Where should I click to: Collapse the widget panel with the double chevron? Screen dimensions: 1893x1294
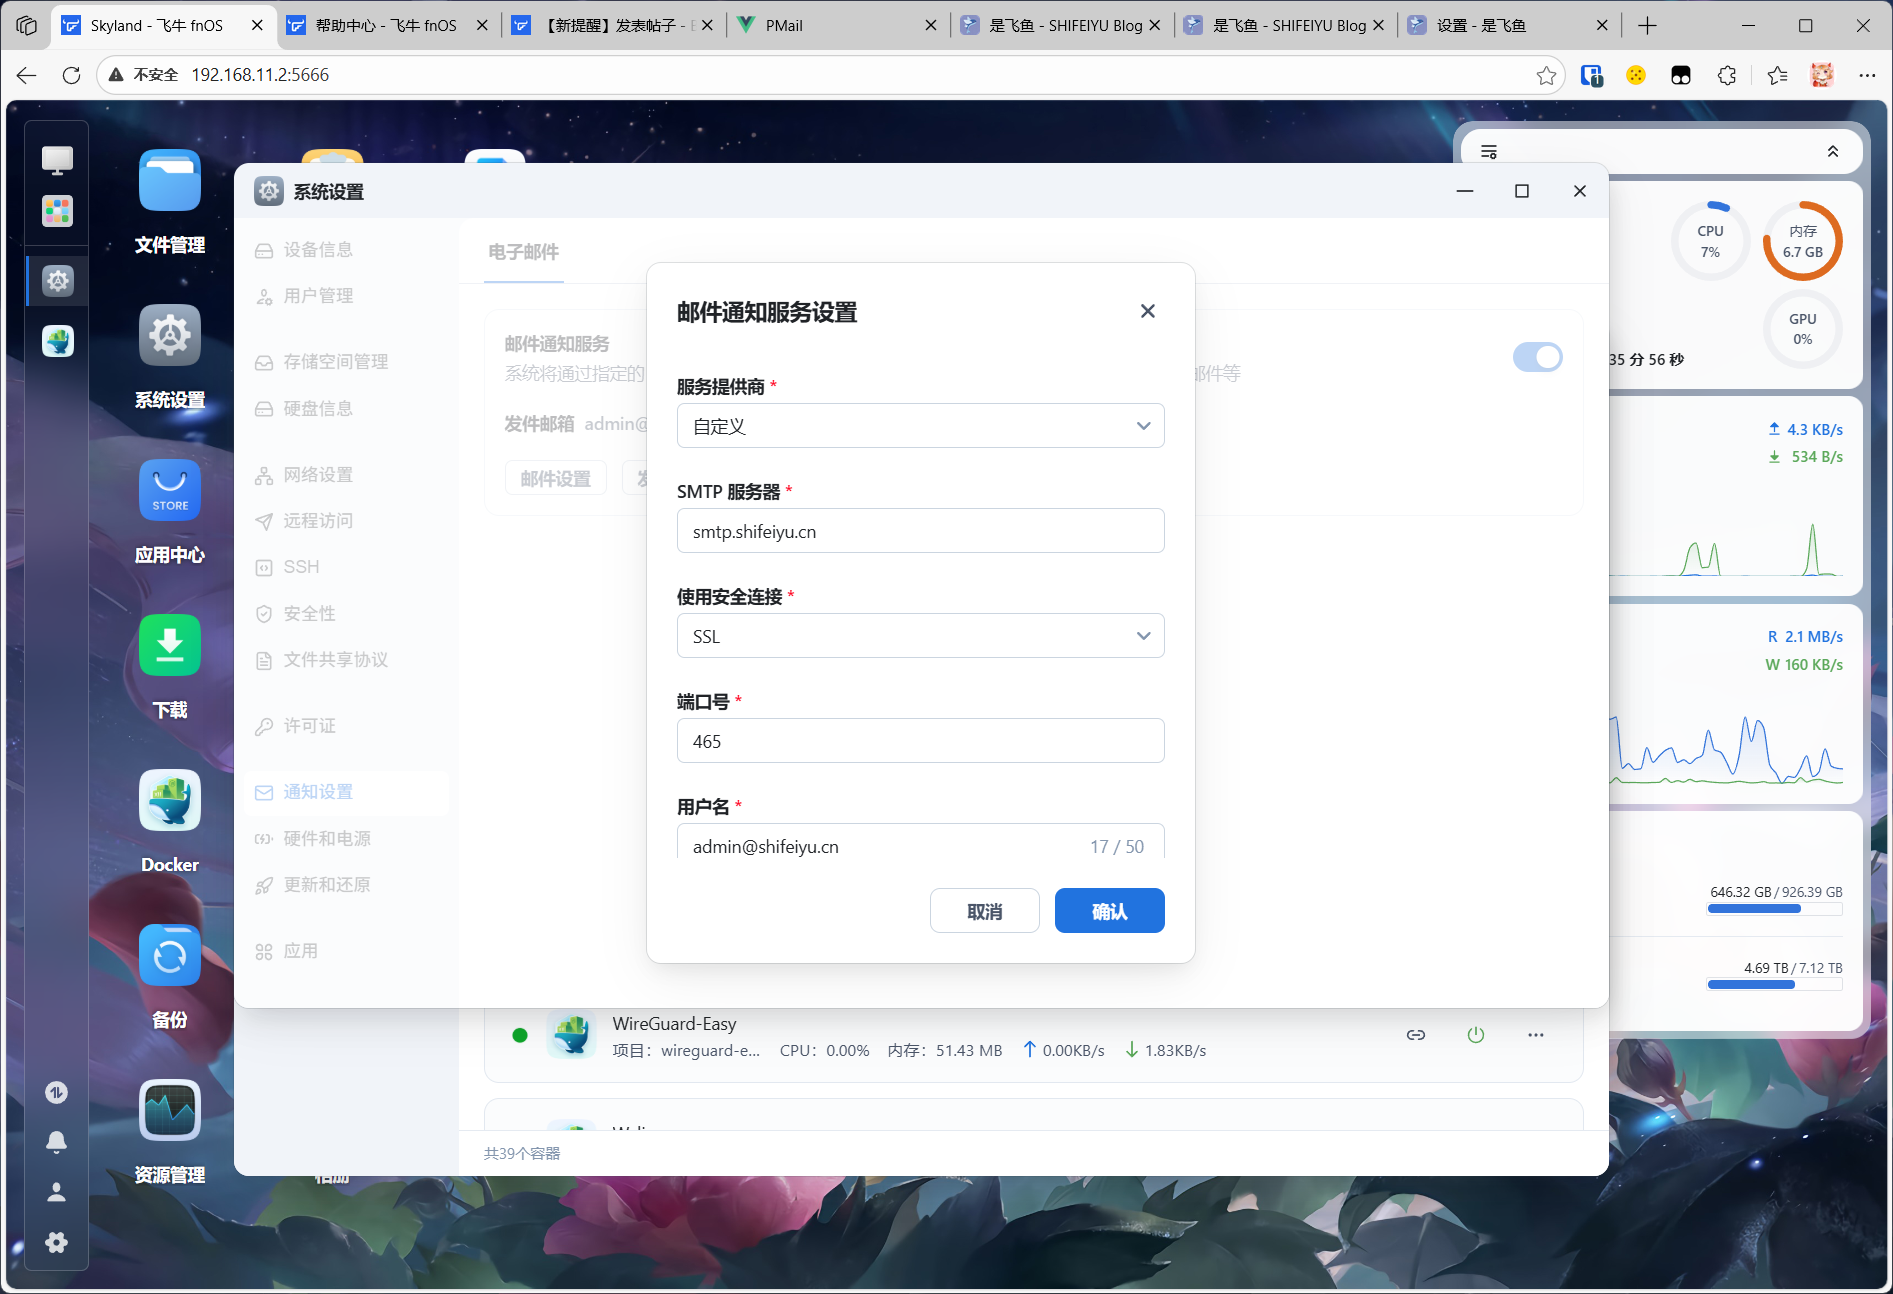tap(1833, 152)
